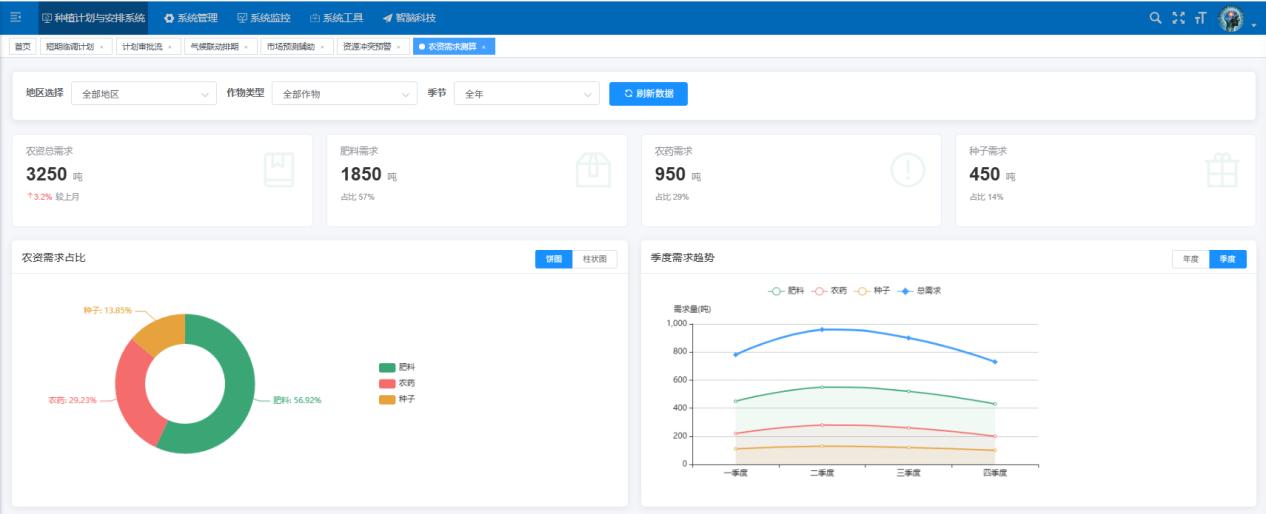The width and height of the screenshot is (1266, 514).
Task: Open the font size setting icon
Action: [1199, 18]
